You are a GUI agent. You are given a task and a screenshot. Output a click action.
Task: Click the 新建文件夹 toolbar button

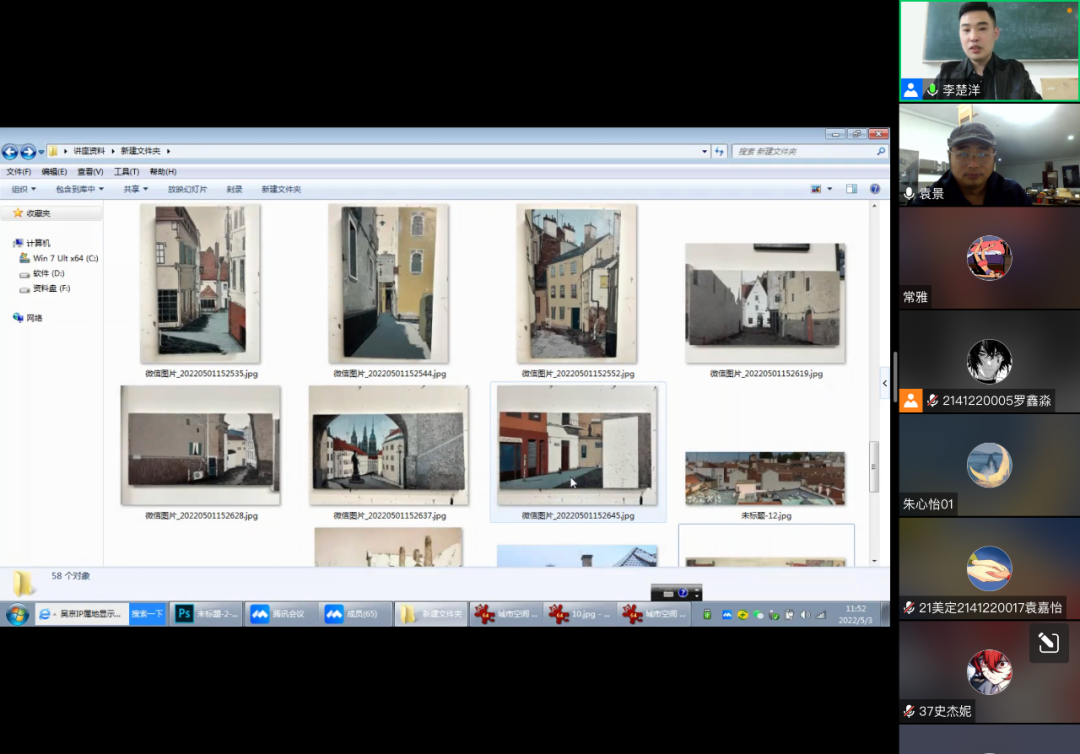pyautogui.click(x=281, y=189)
